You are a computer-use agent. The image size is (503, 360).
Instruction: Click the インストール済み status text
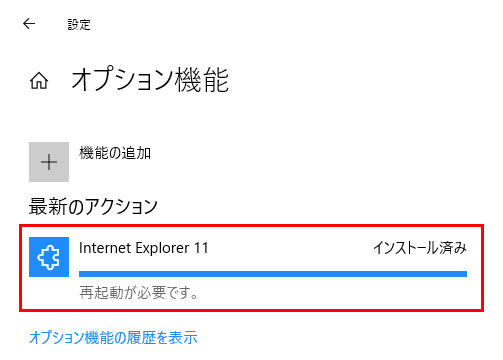420,248
